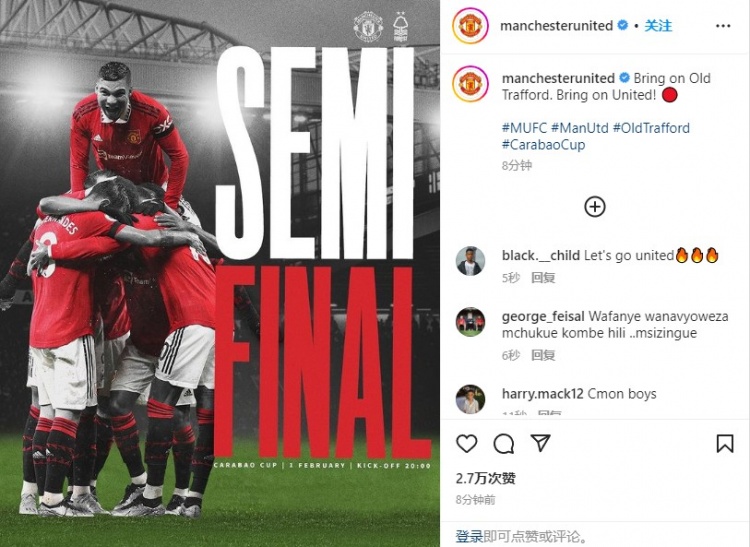
Task: Open the #OldTrafford hashtag link
Action: click(x=651, y=128)
